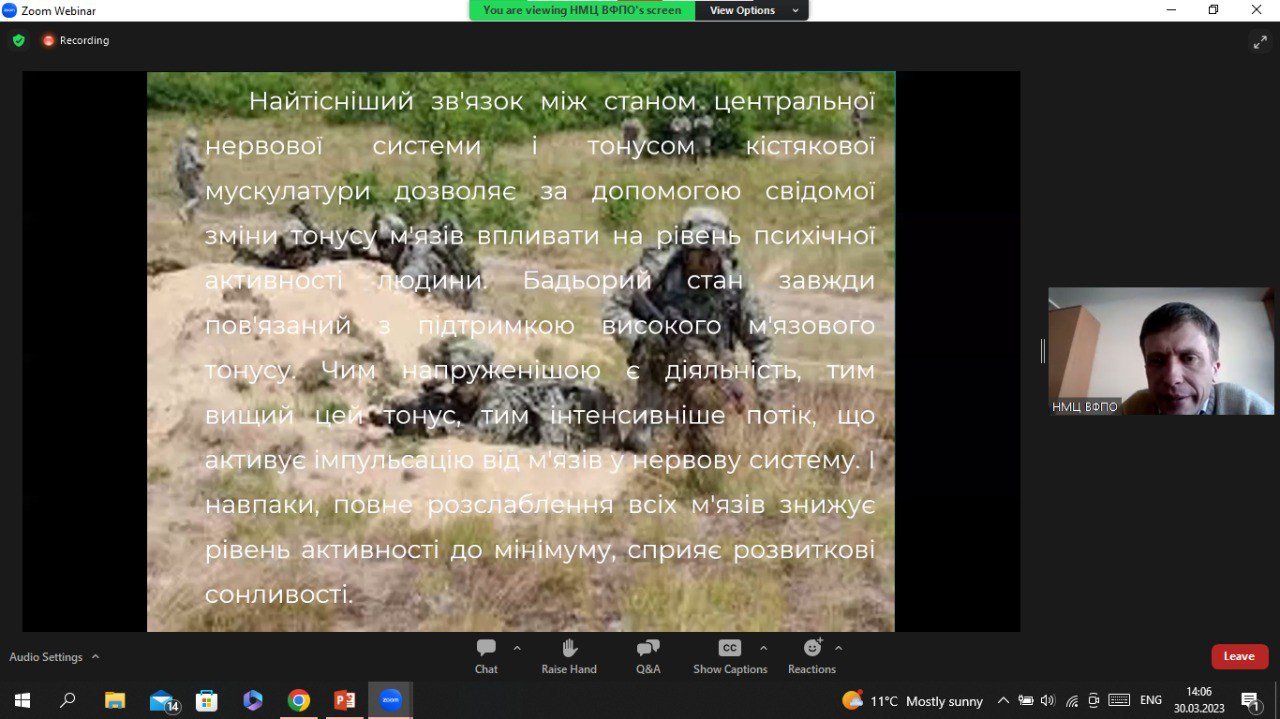Viewport: 1280px width, 719px height.
Task: Click the green encryption shield icon
Action: coord(18,41)
